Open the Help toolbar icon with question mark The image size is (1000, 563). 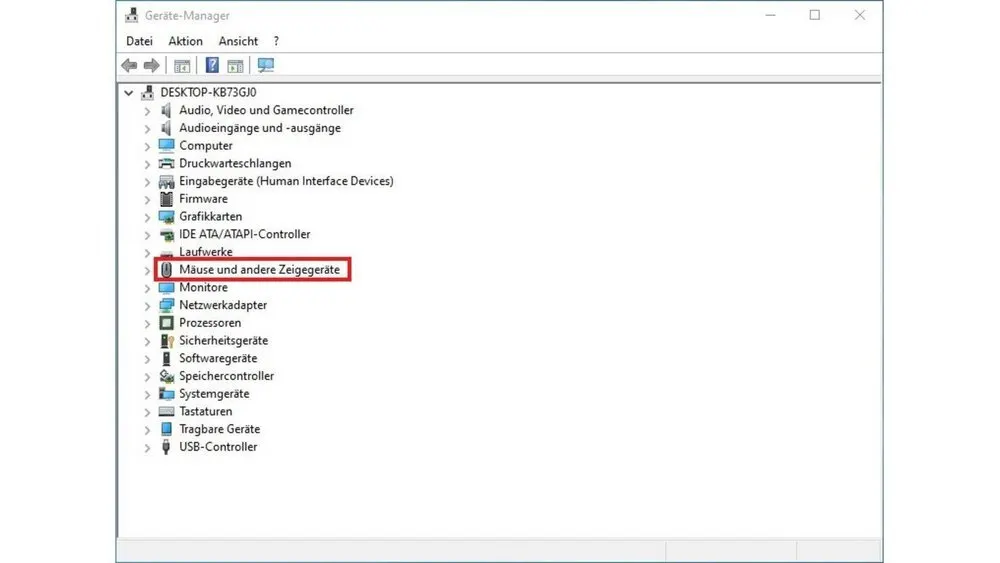tap(212, 65)
